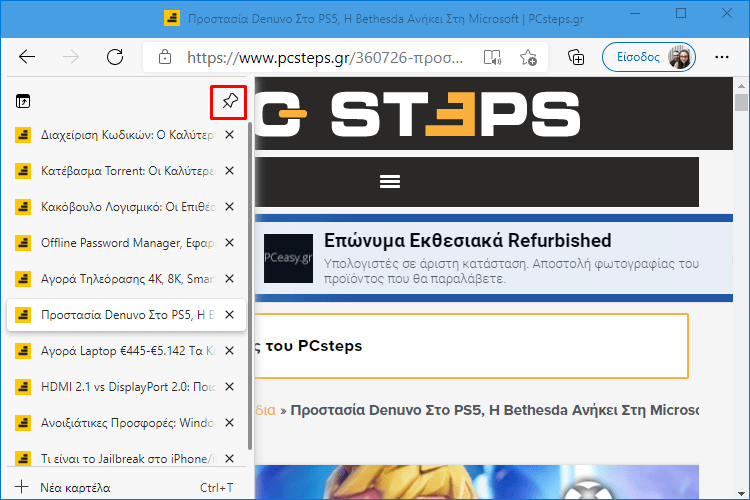Switch to tab Διαχείριση Κωδικών
The image size is (750, 500).
126,135
